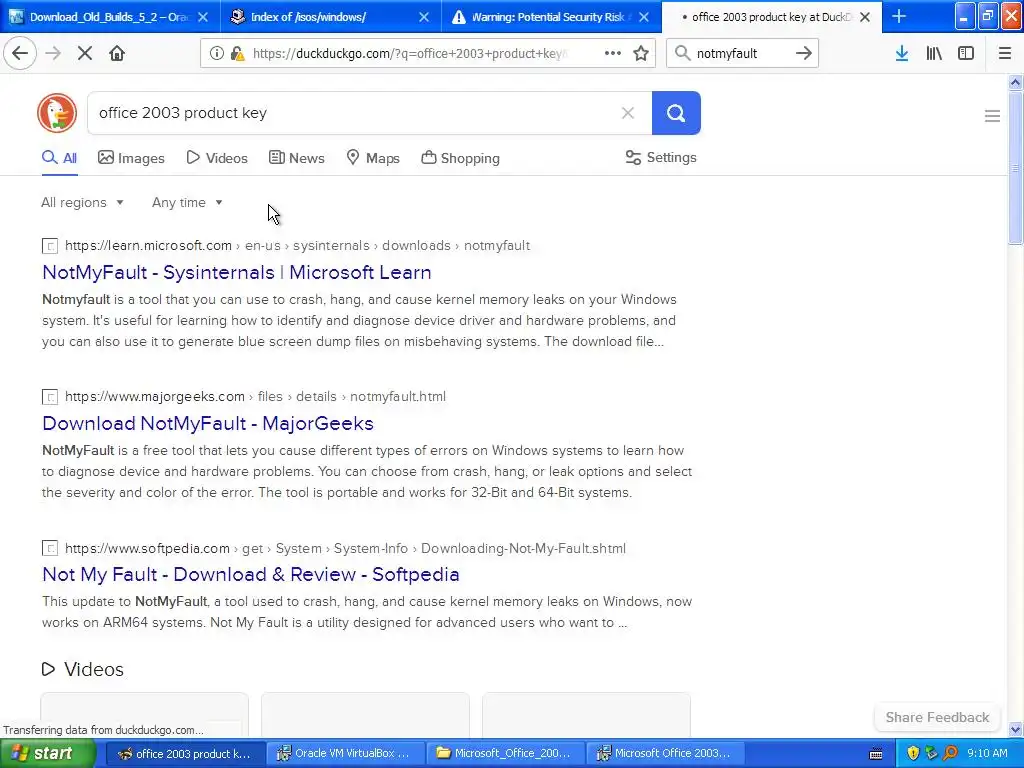This screenshot has height=768, width=1024.
Task: Close the Index of /isos/windows/ tab
Action: pyautogui.click(x=424, y=17)
